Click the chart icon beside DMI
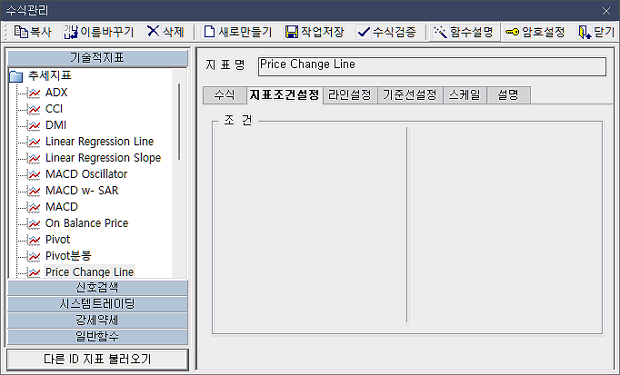 34,125
